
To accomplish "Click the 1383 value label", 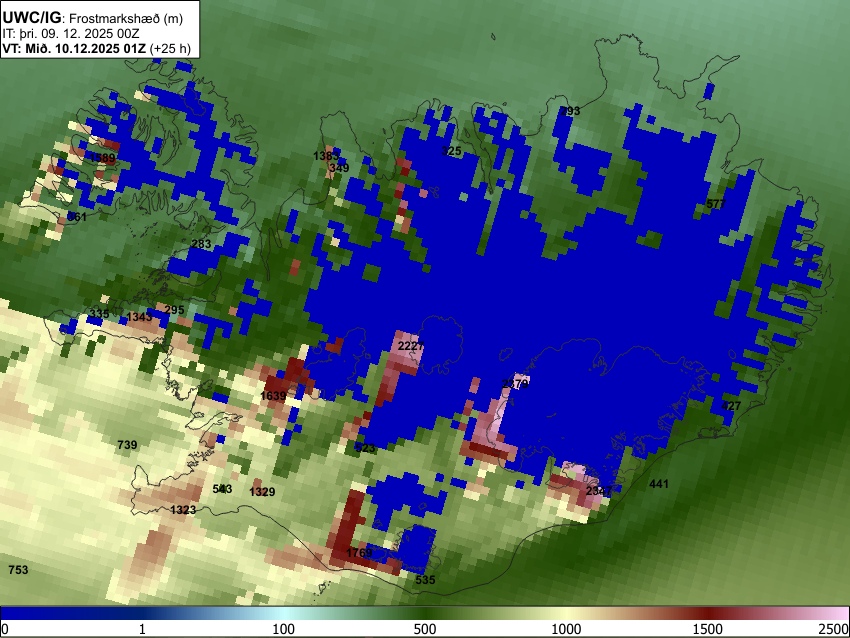I will (326, 156).
